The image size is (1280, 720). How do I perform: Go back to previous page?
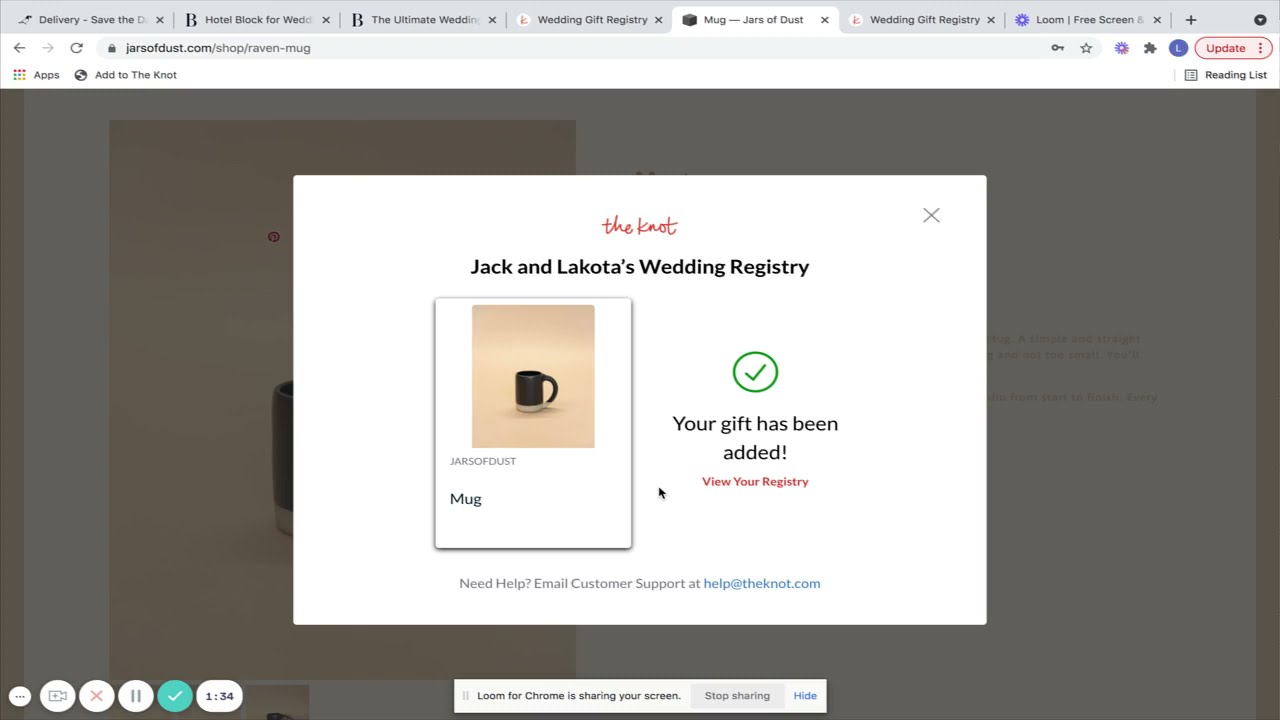click(x=19, y=48)
